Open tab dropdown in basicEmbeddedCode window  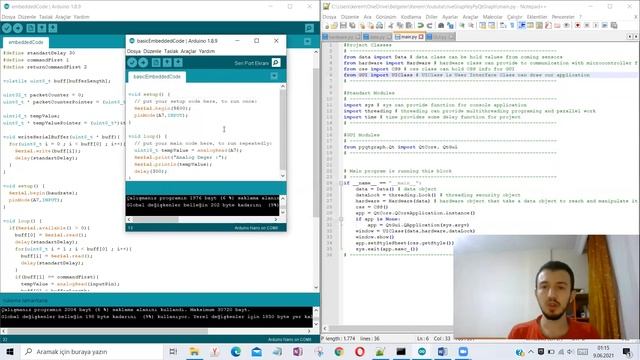(274, 76)
